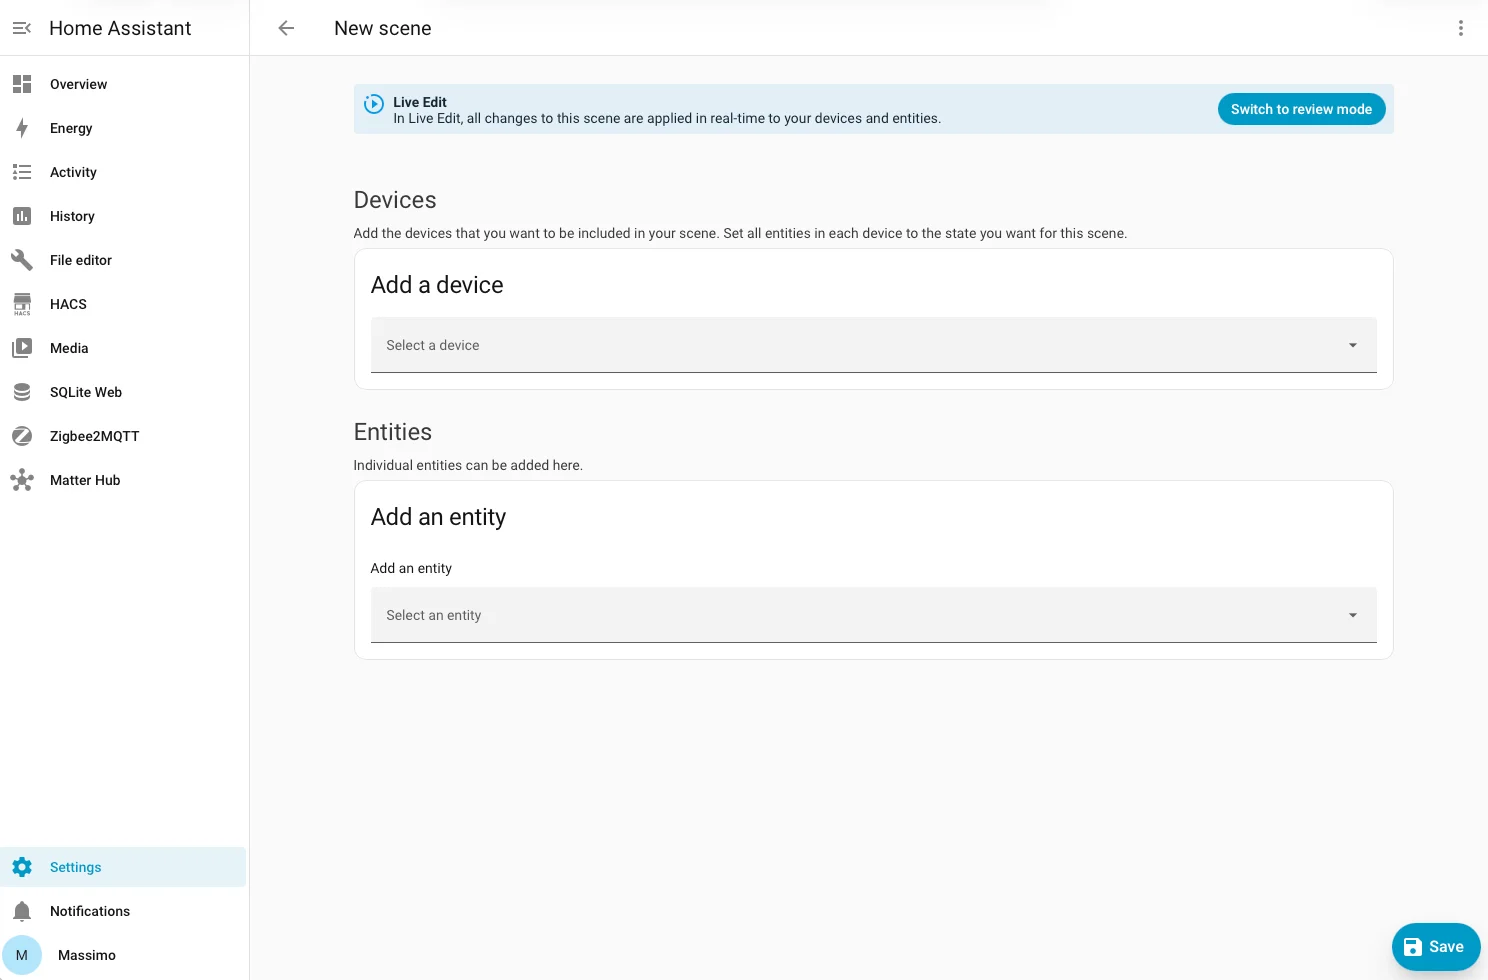The image size is (1488, 980).
Task: Click the File editor wrench icon
Action: coord(22,260)
